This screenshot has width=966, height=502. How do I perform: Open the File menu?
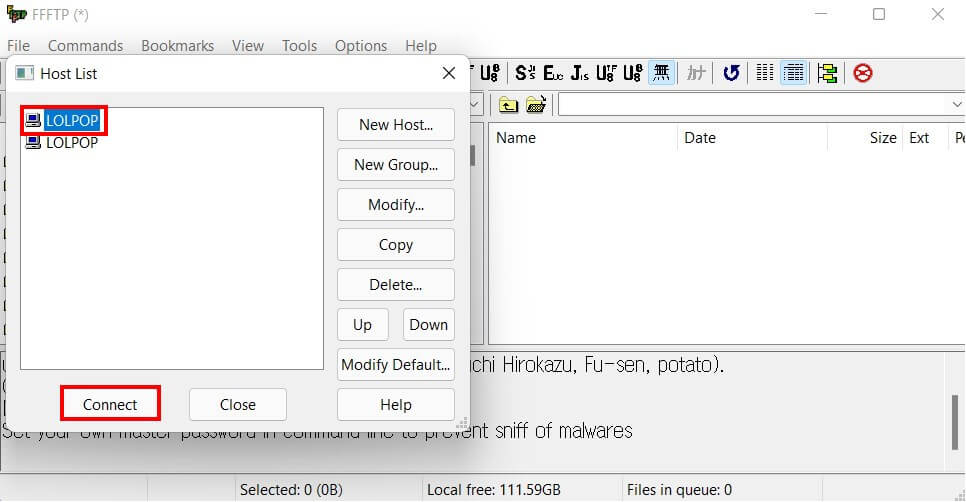pyautogui.click(x=18, y=46)
